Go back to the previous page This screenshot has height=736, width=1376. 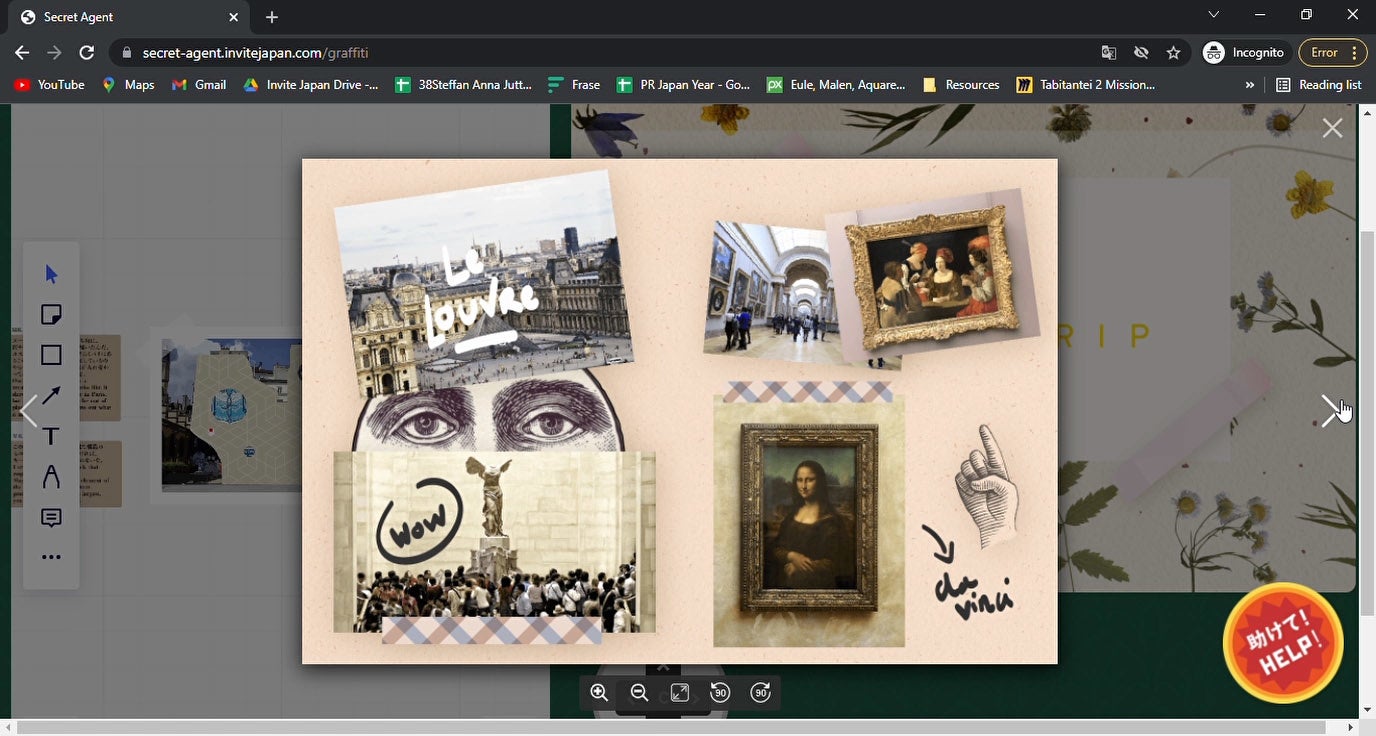click(x=22, y=53)
